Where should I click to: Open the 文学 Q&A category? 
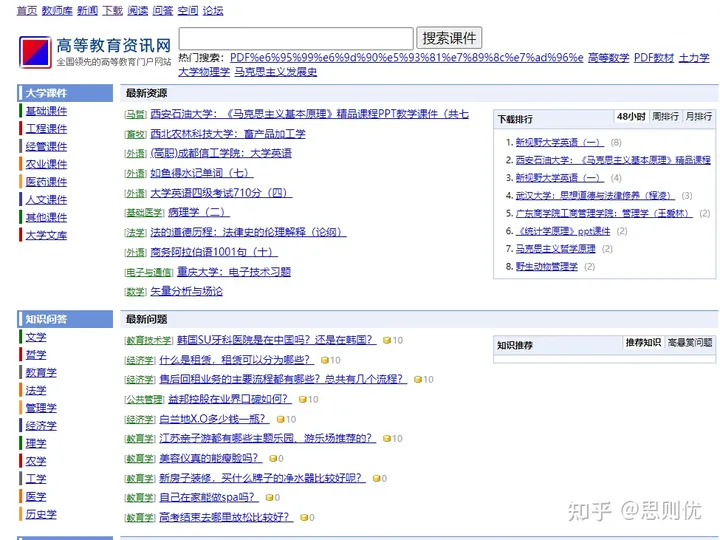pos(36,337)
